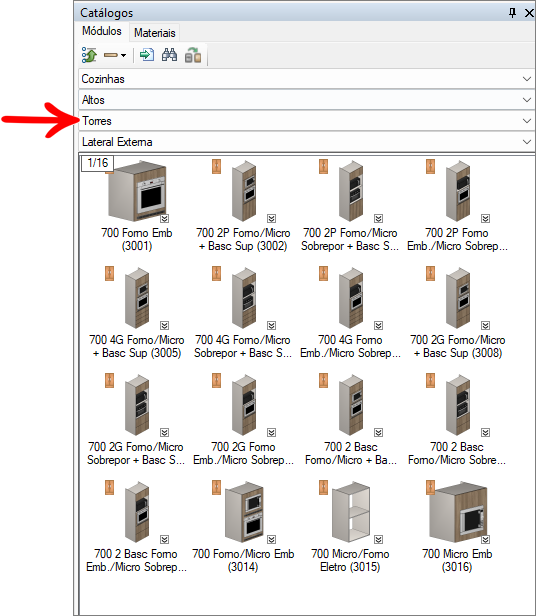Image resolution: width=536 pixels, height=616 pixels.
Task: Click door icon of 700 Forno/Micro Emb (3014)
Action: coord(217,488)
